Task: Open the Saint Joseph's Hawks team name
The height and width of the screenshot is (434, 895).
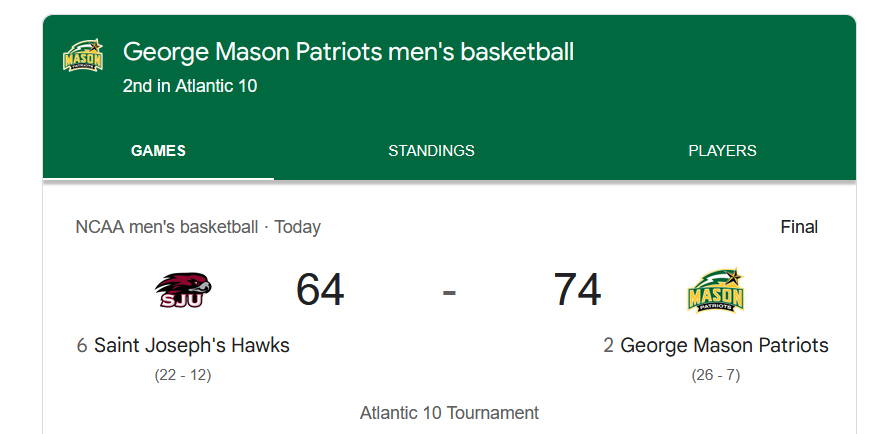Action: (191, 346)
